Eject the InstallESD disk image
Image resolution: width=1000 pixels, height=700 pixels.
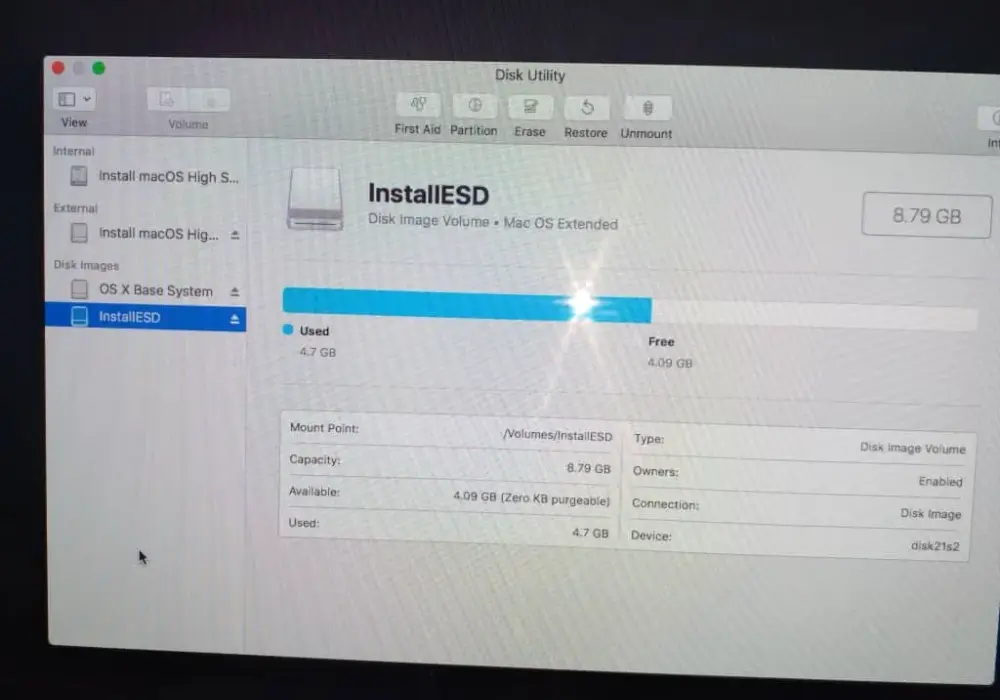coord(235,319)
